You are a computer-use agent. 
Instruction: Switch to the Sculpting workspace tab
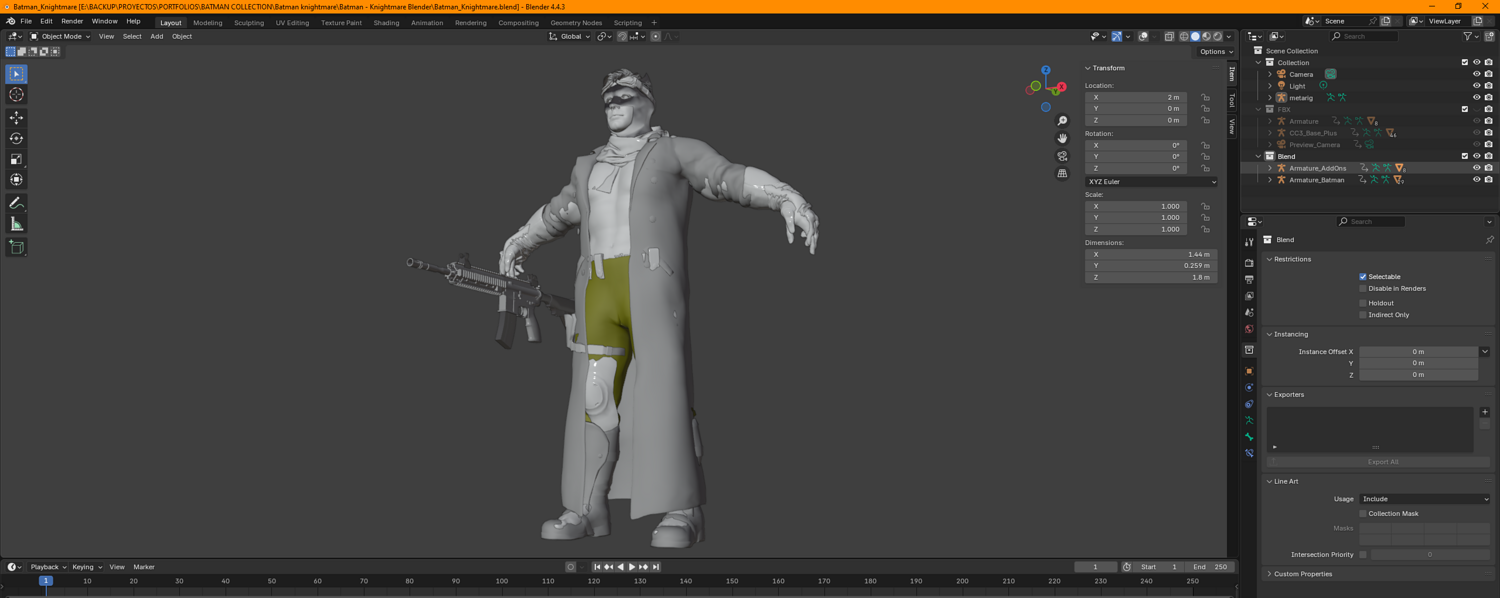tap(249, 23)
